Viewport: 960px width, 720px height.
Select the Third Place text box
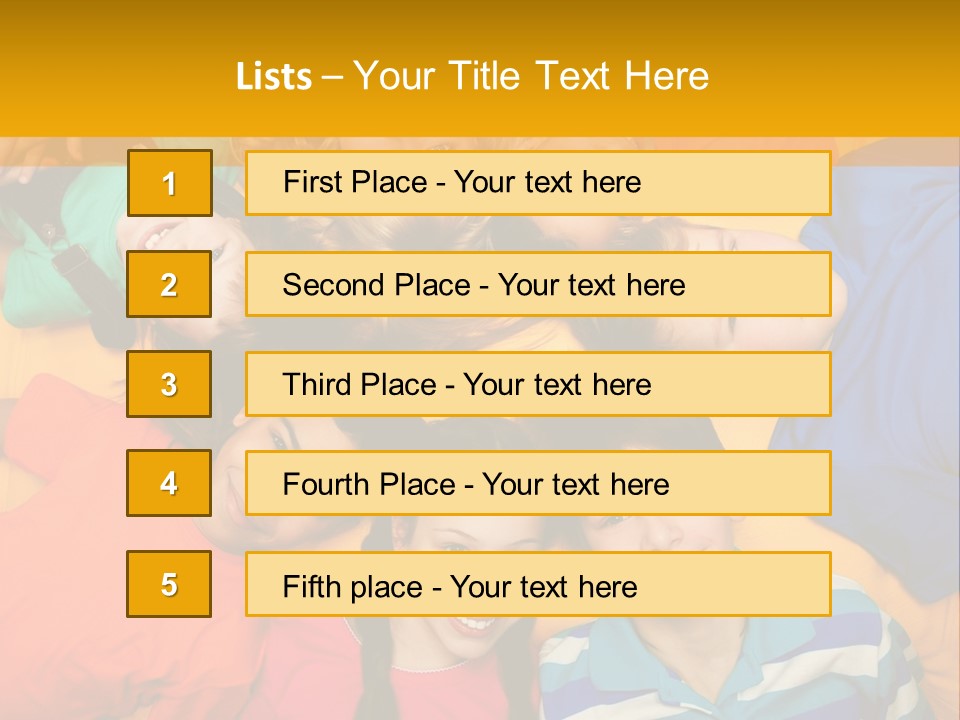tap(538, 384)
